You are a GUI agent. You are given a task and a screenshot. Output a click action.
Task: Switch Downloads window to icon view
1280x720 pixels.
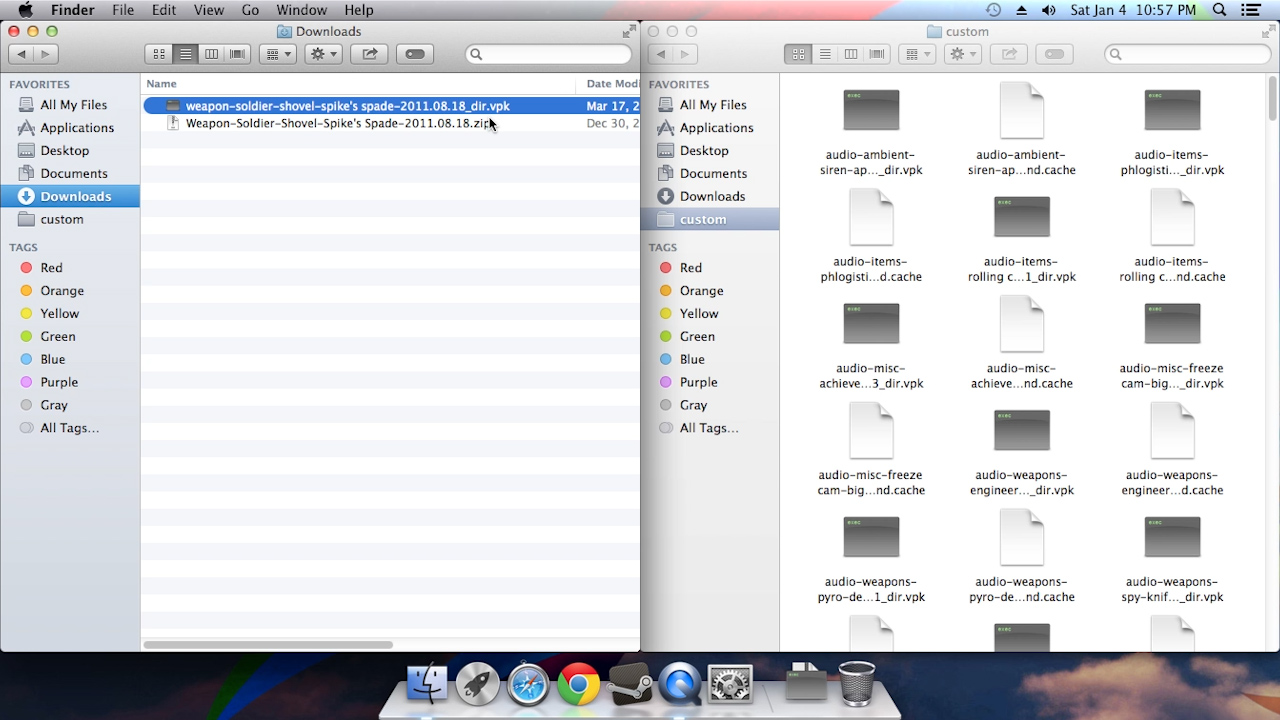pos(159,54)
